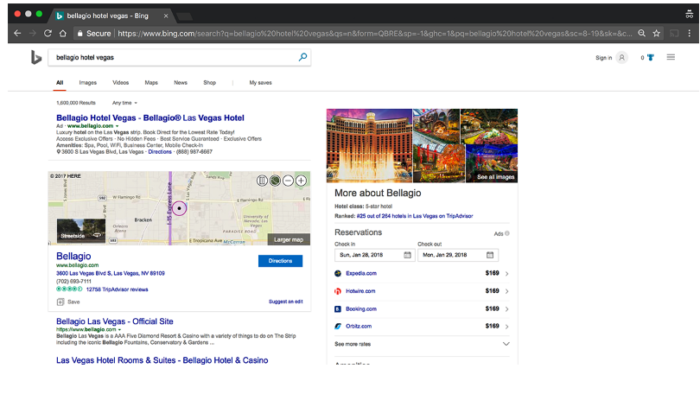This screenshot has height=394, width=700.
Task: Switch map to aerial view icon
Action: click(x=275, y=180)
